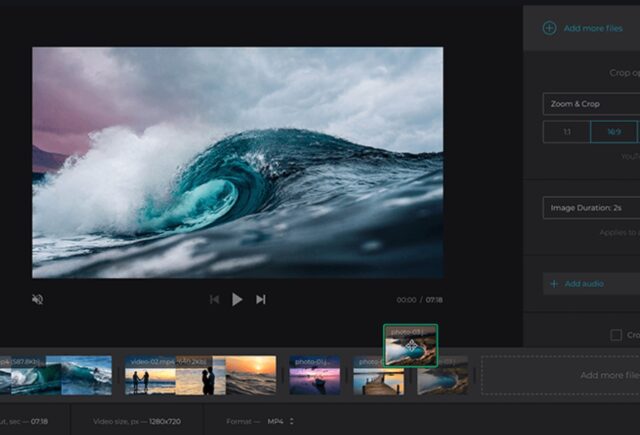Select the 16:9 aspect ratio
Image resolution: width=640 pixels, height=435 pixels.
click(x=614, y=132)
